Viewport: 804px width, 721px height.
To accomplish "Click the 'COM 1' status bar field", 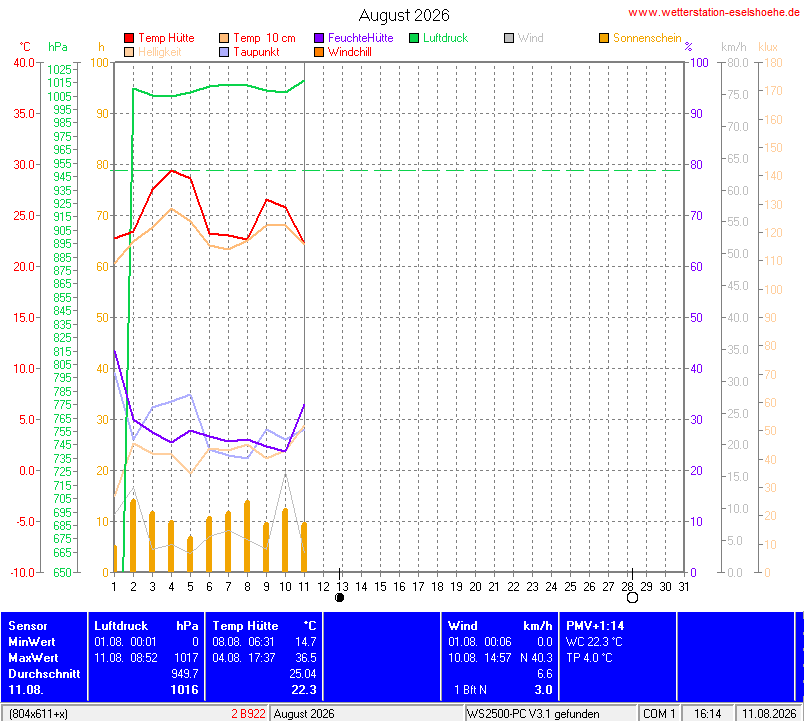I will coord(659,713).
